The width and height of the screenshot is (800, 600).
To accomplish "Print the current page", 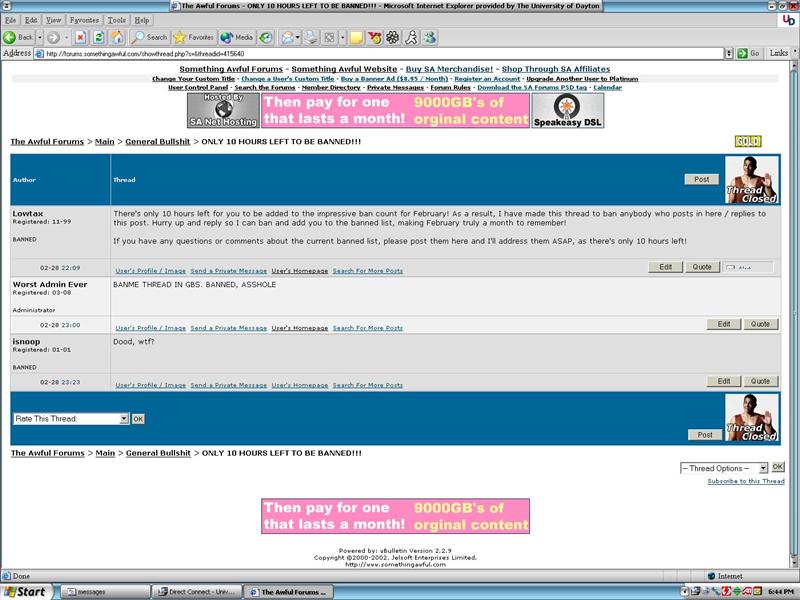I will pos(311,37).
